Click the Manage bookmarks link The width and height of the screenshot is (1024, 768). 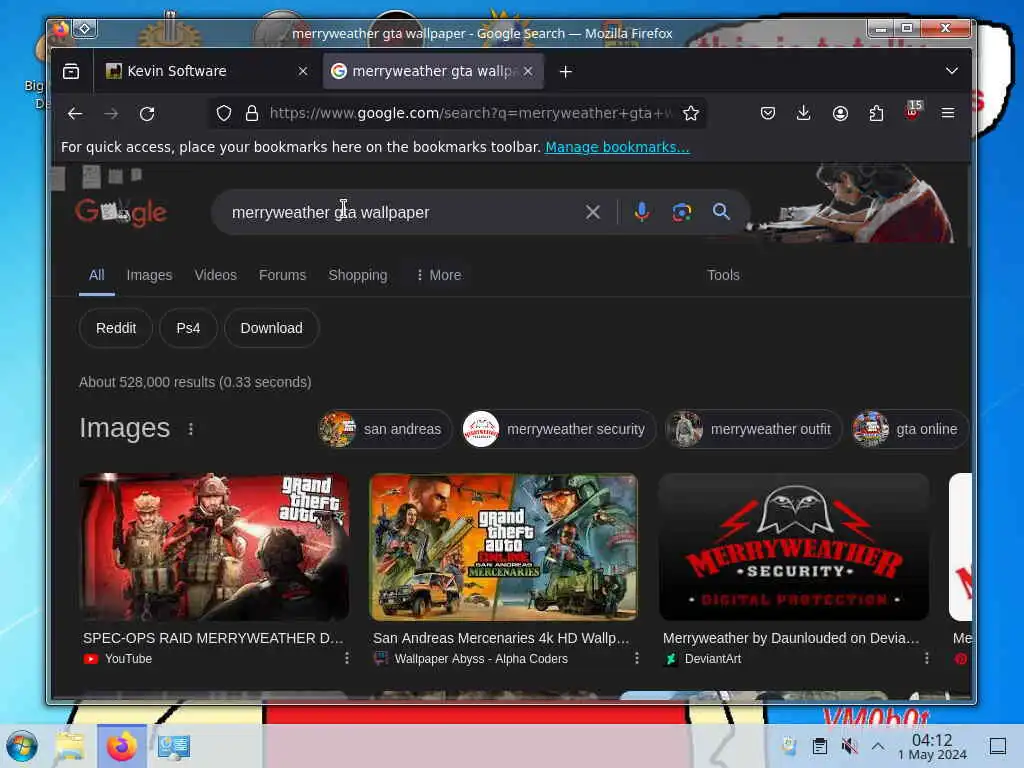coord(617,147)
